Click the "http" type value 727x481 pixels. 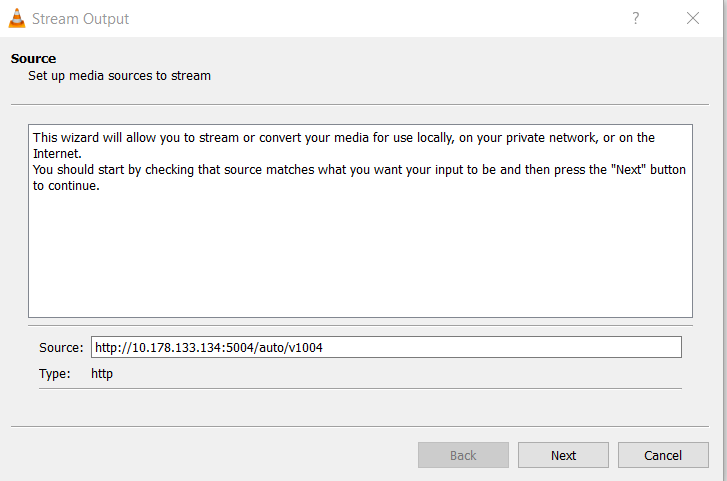102,374
